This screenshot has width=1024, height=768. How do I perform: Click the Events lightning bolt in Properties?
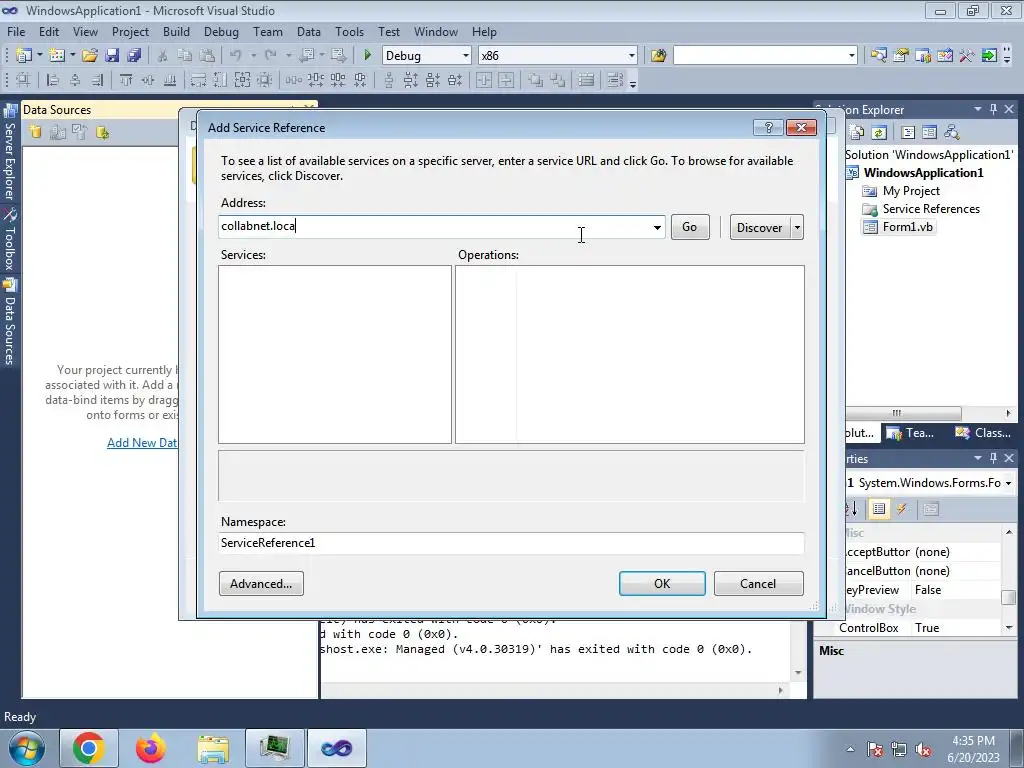(902, 509)
